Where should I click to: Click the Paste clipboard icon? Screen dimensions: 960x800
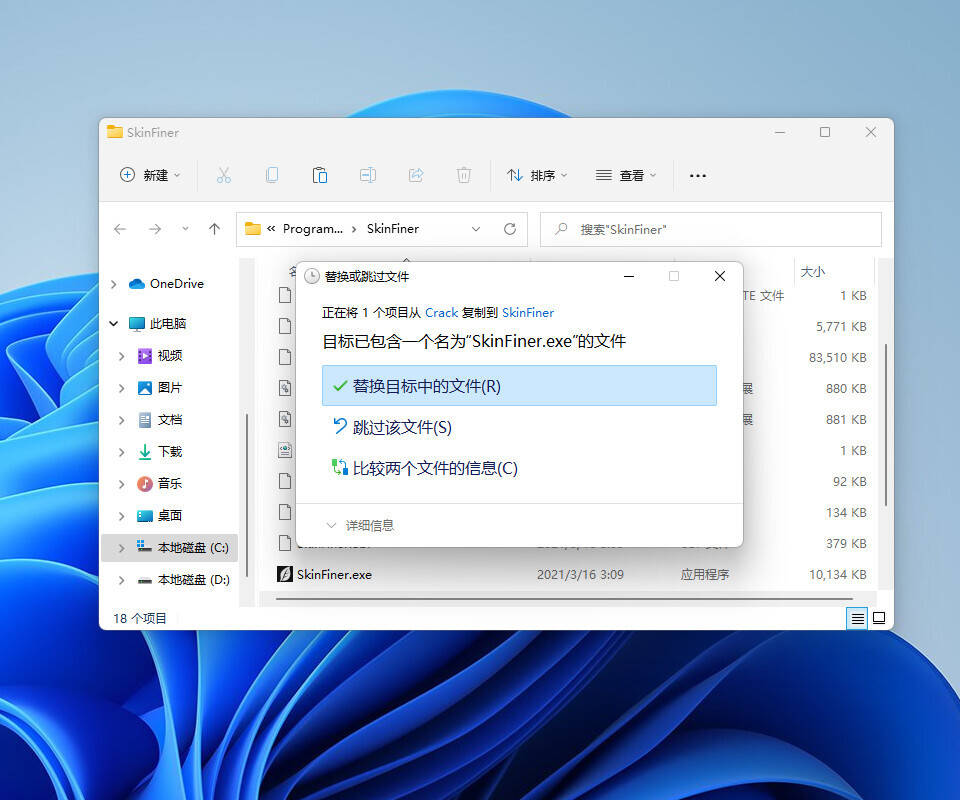point(320,175)
